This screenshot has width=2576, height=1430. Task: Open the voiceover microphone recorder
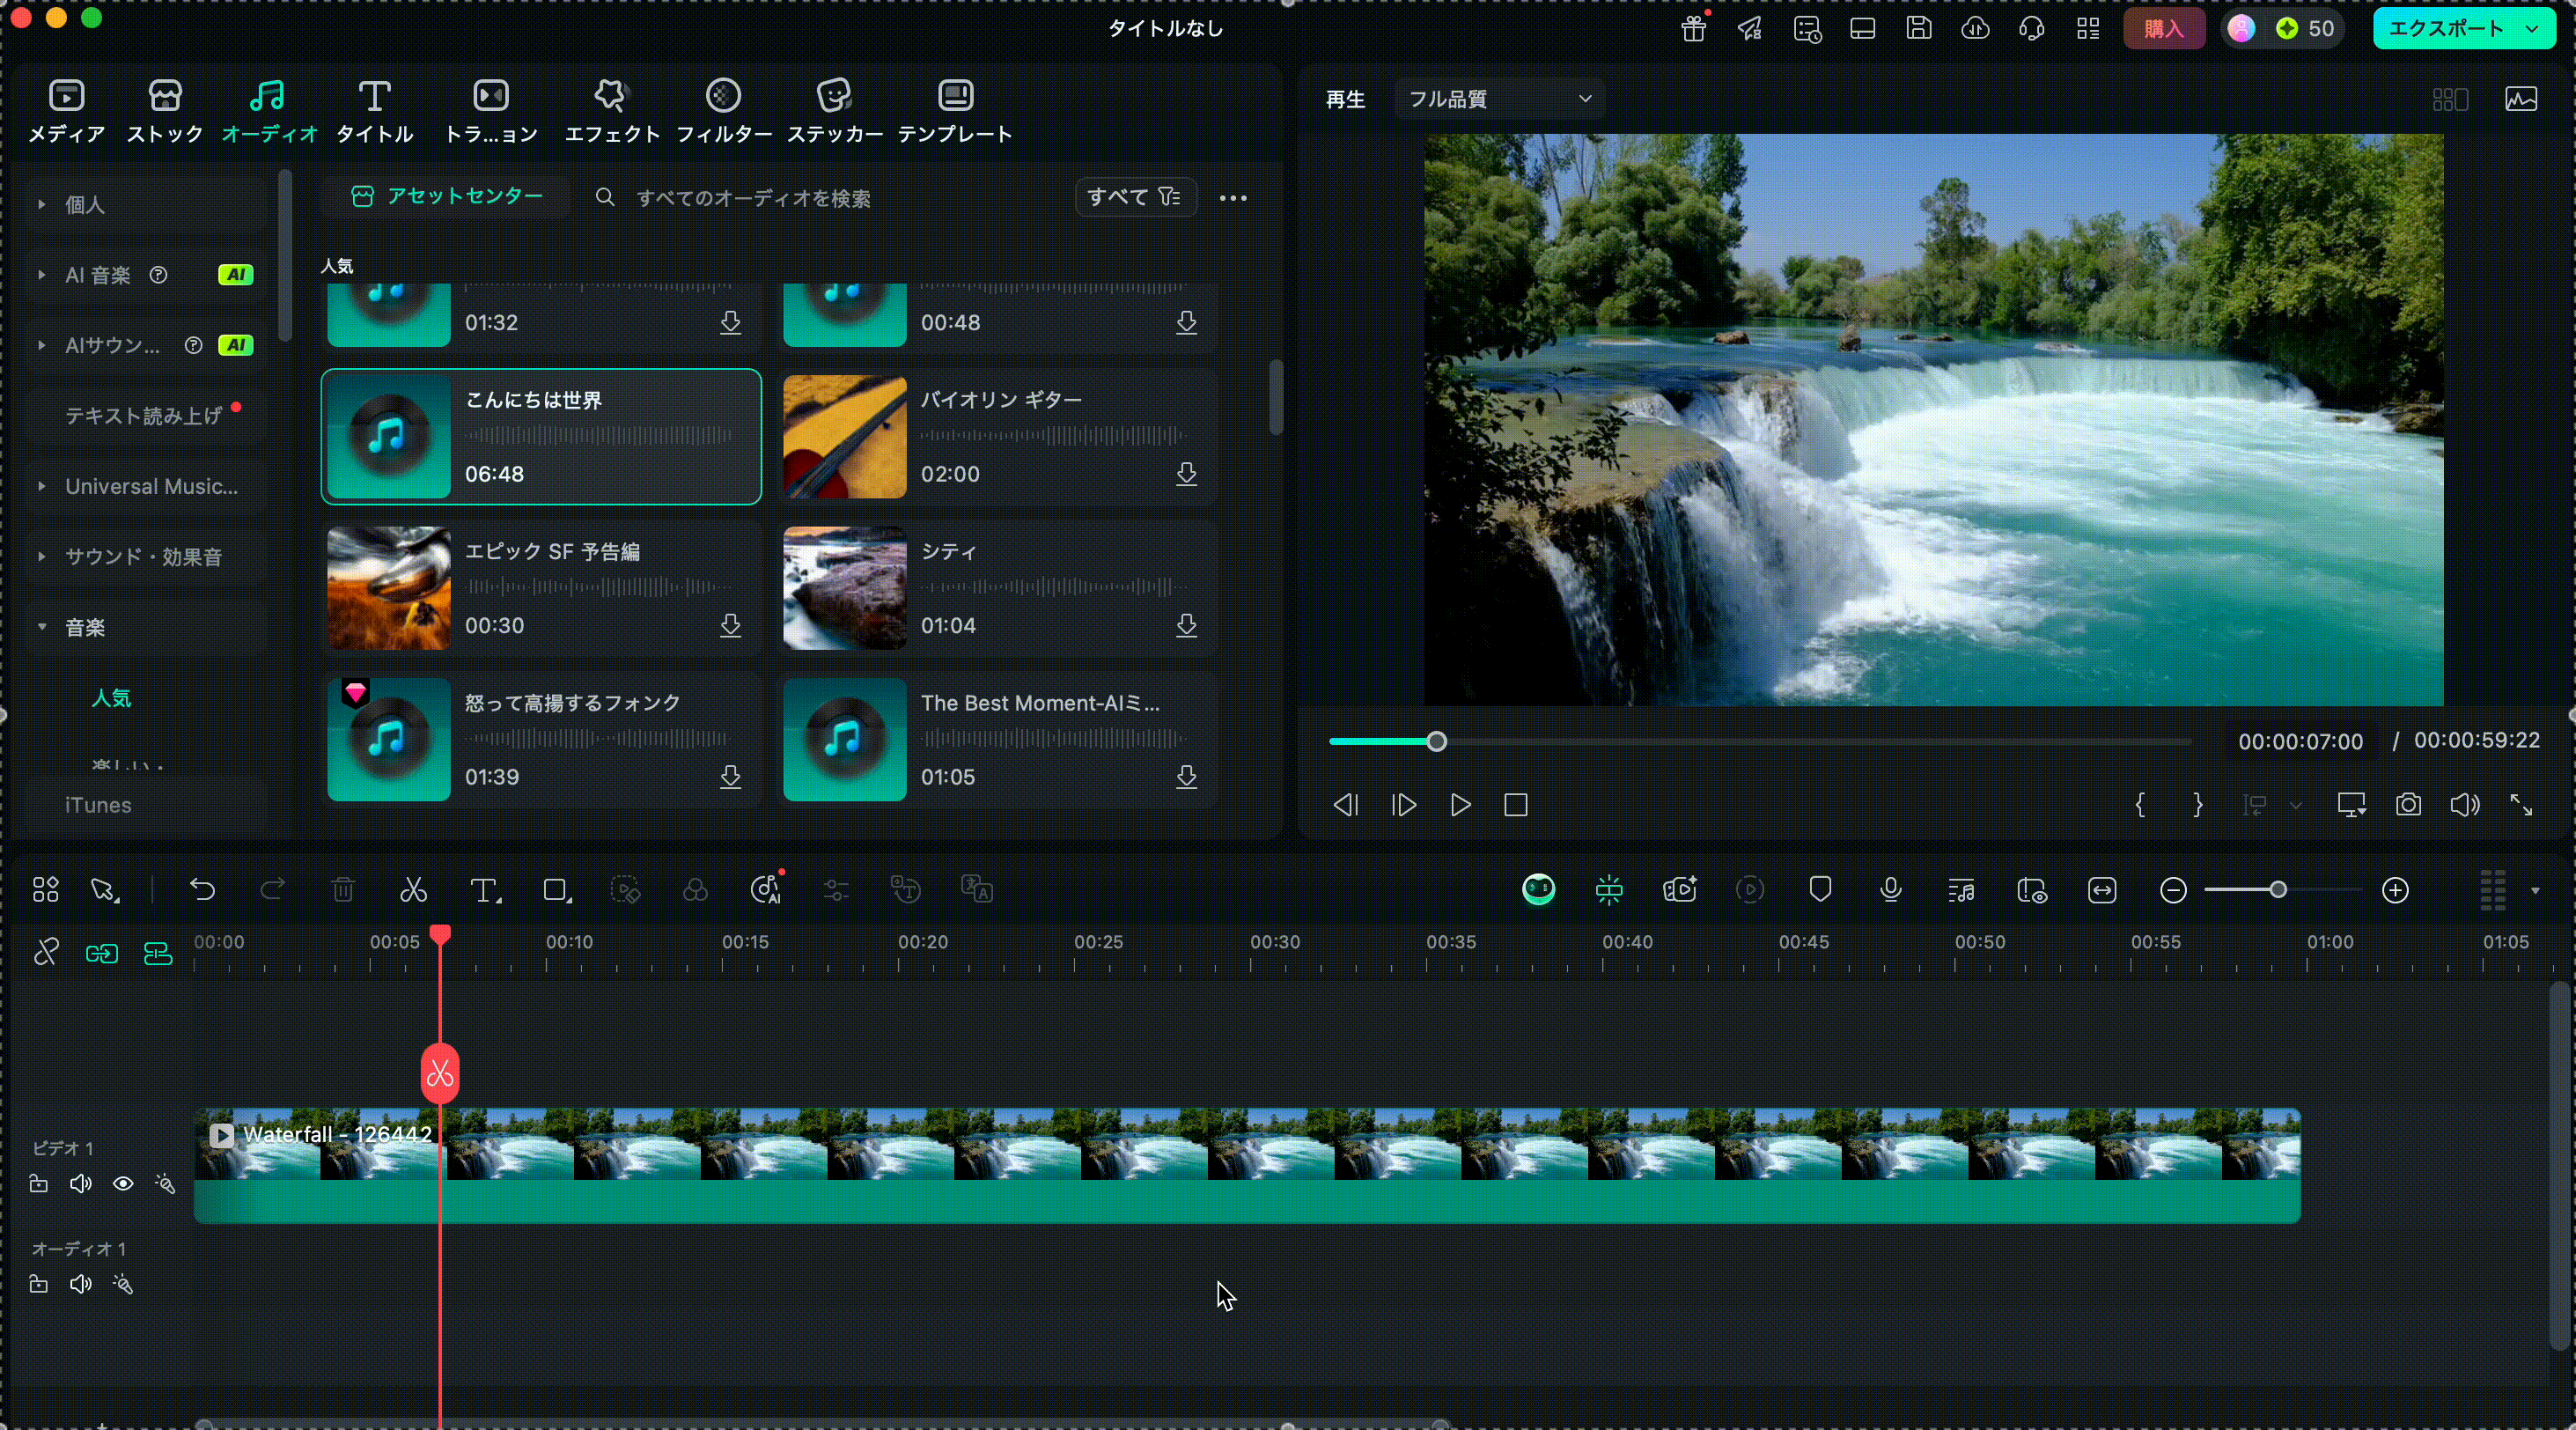pyautogui.click(x=1890, y=890)
